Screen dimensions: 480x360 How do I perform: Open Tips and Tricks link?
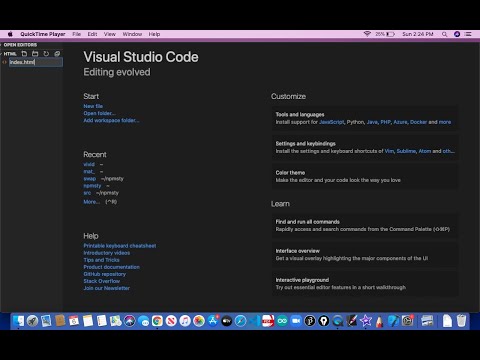click(101, 260)
